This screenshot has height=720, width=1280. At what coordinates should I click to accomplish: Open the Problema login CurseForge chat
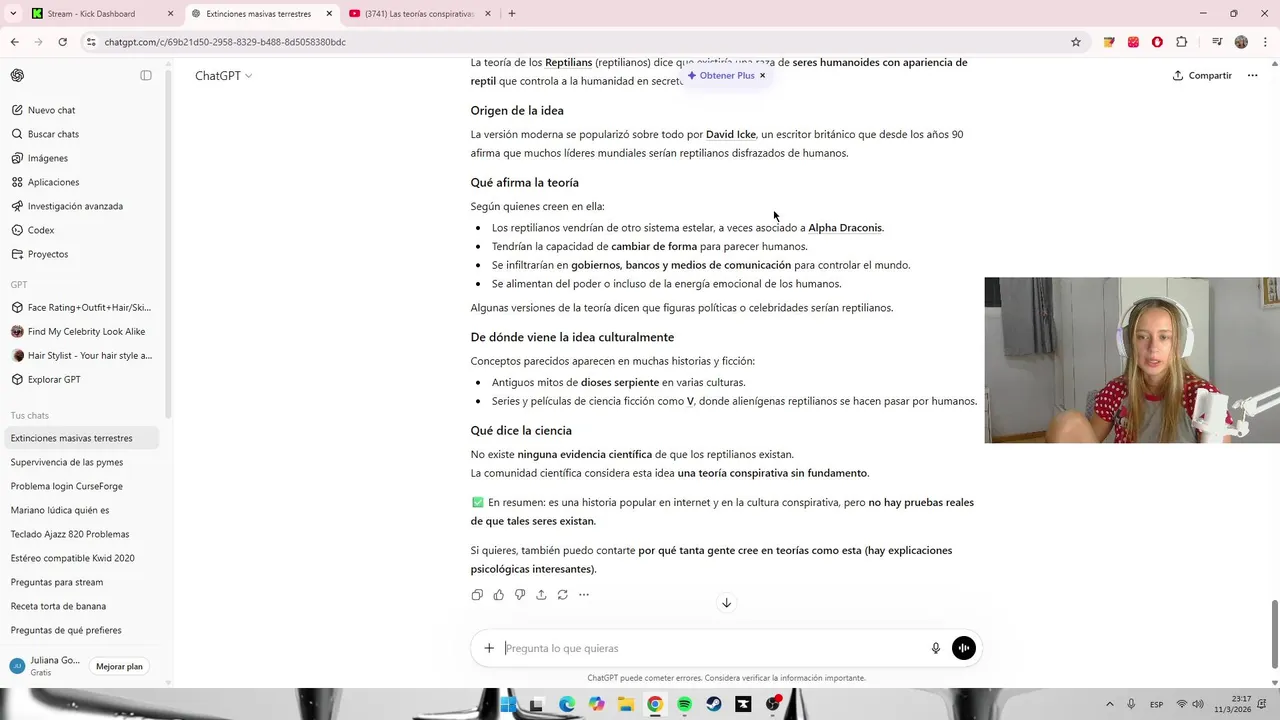(82, 486)
